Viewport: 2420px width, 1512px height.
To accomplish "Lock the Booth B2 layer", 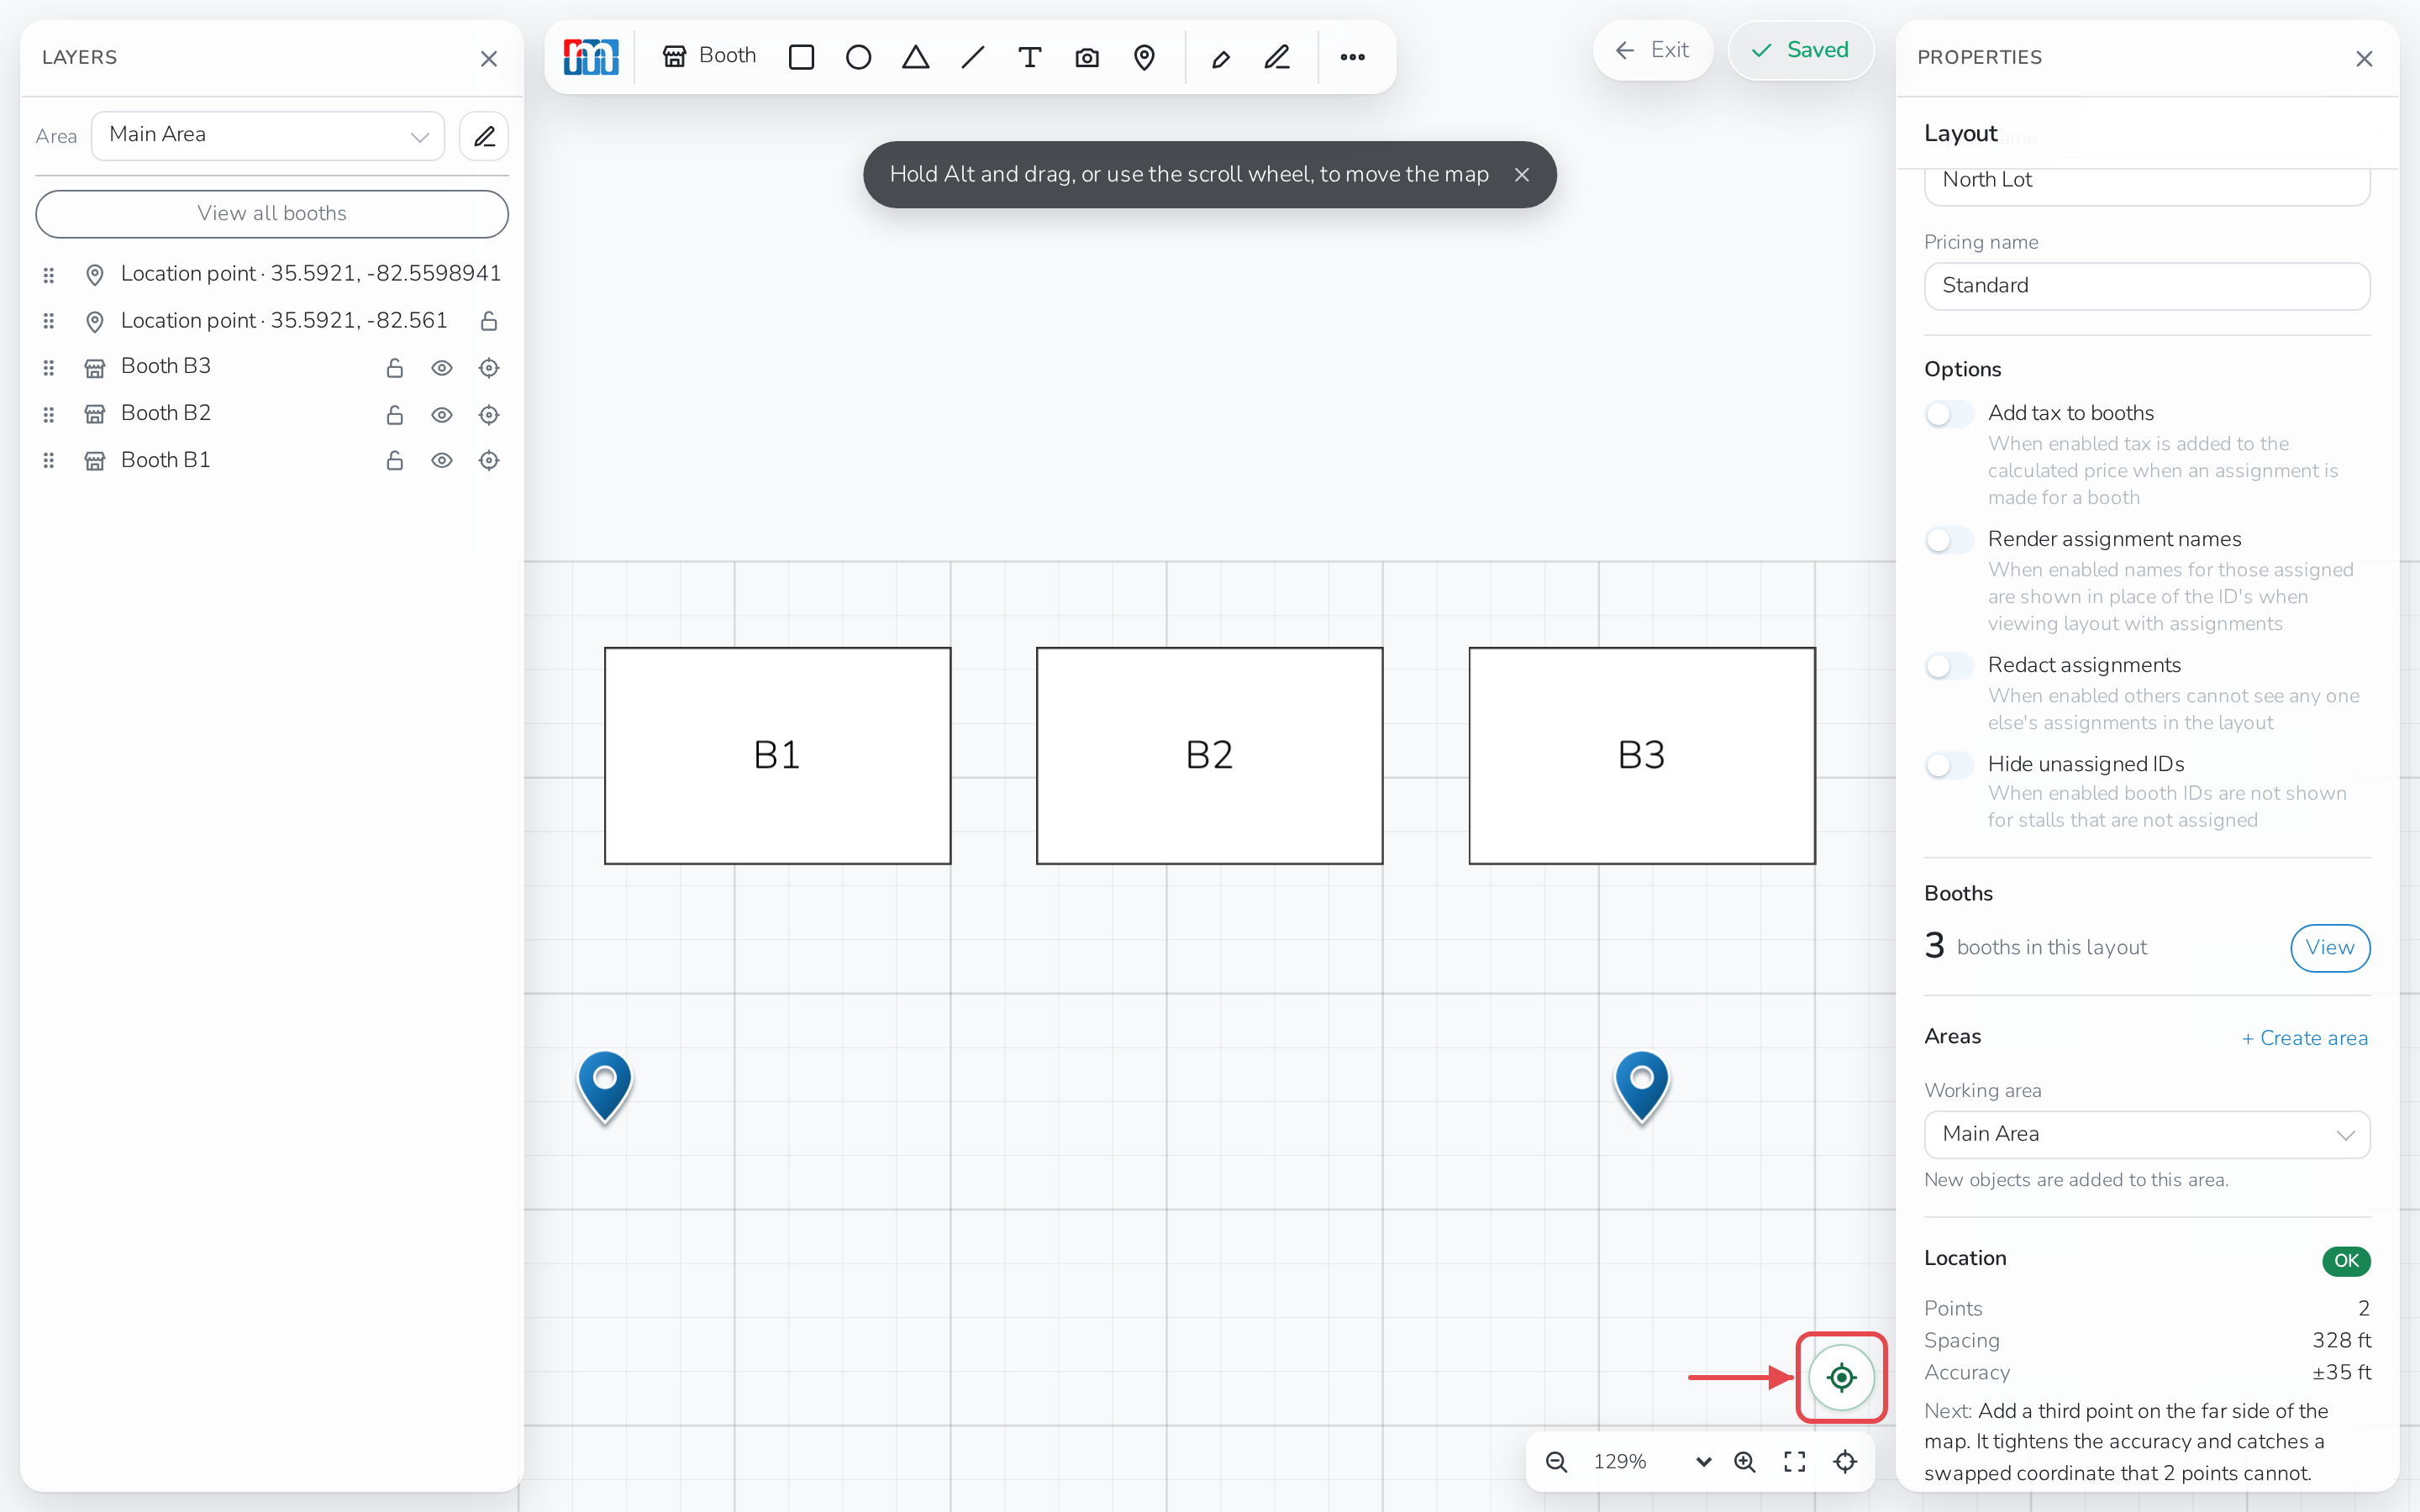I will click(395, 414).
